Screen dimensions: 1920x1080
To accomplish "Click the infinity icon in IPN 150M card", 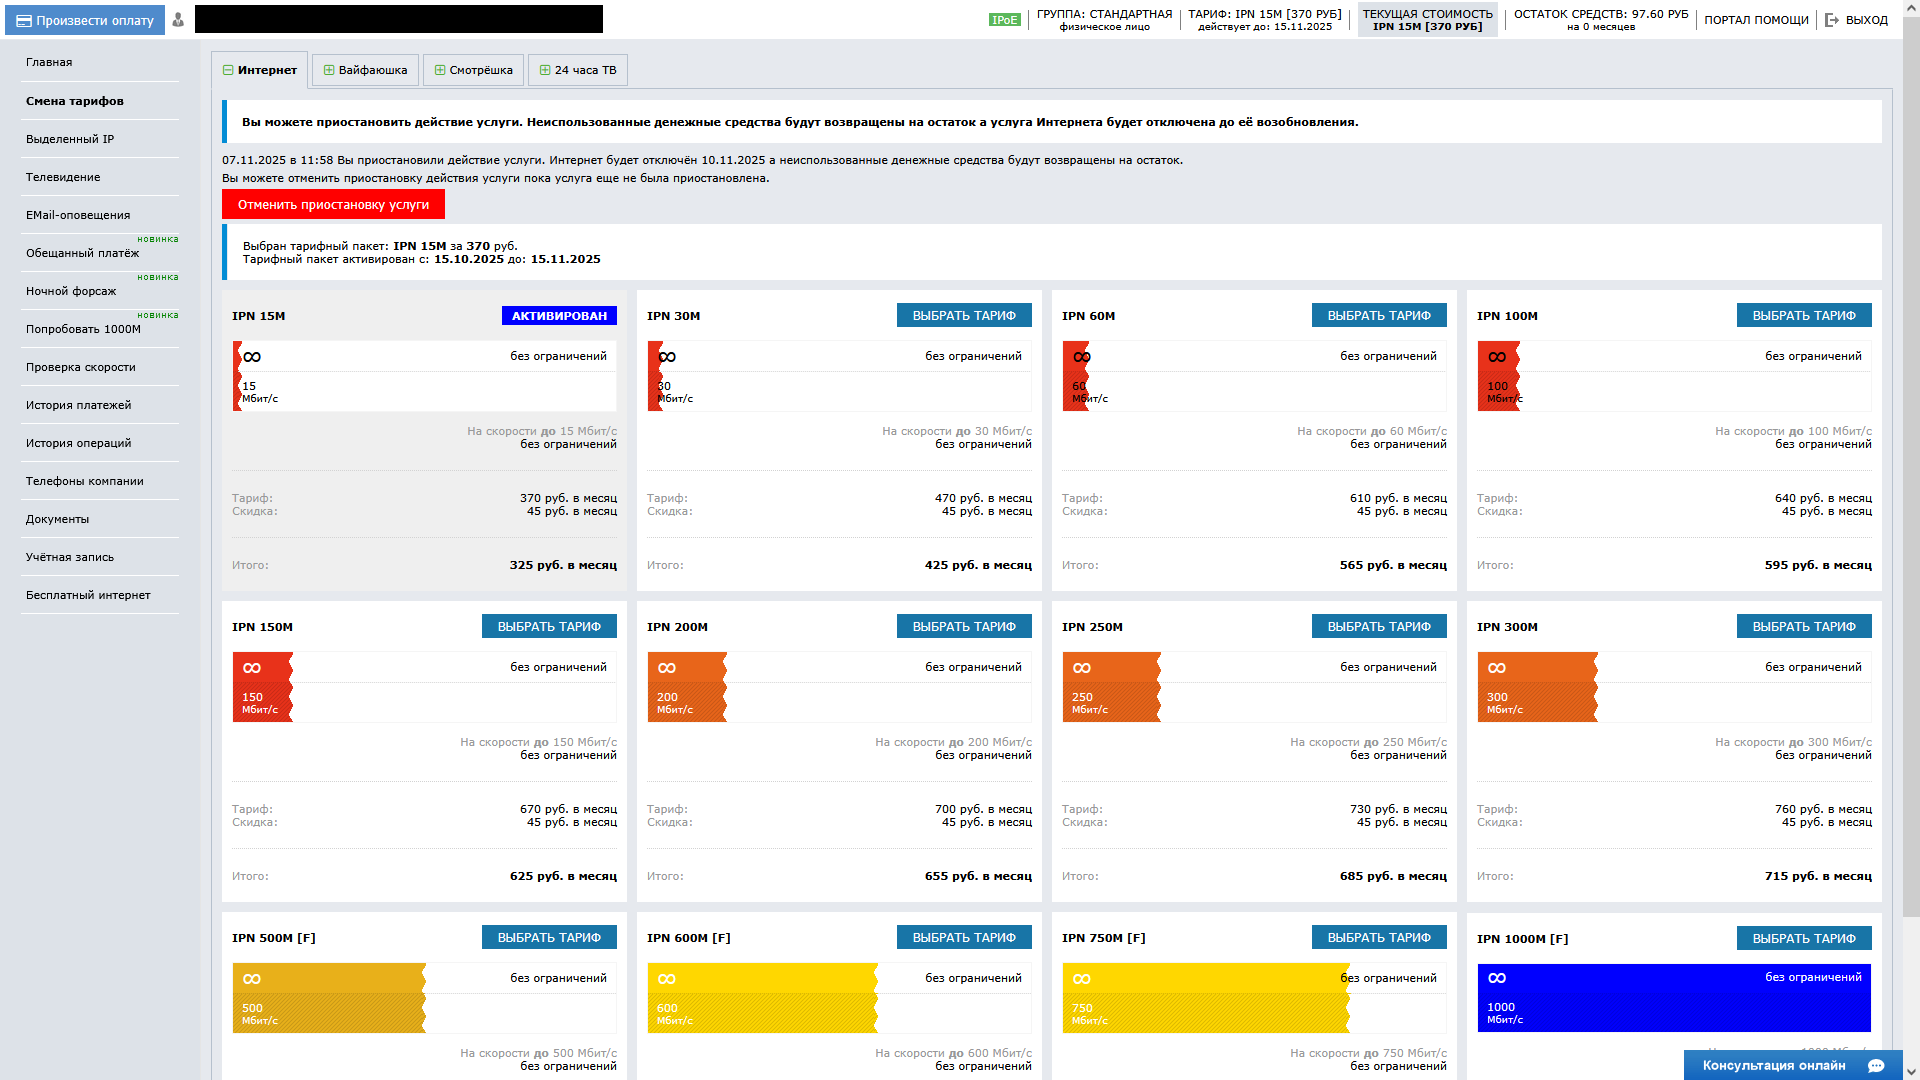I will [x=252, y=668].
